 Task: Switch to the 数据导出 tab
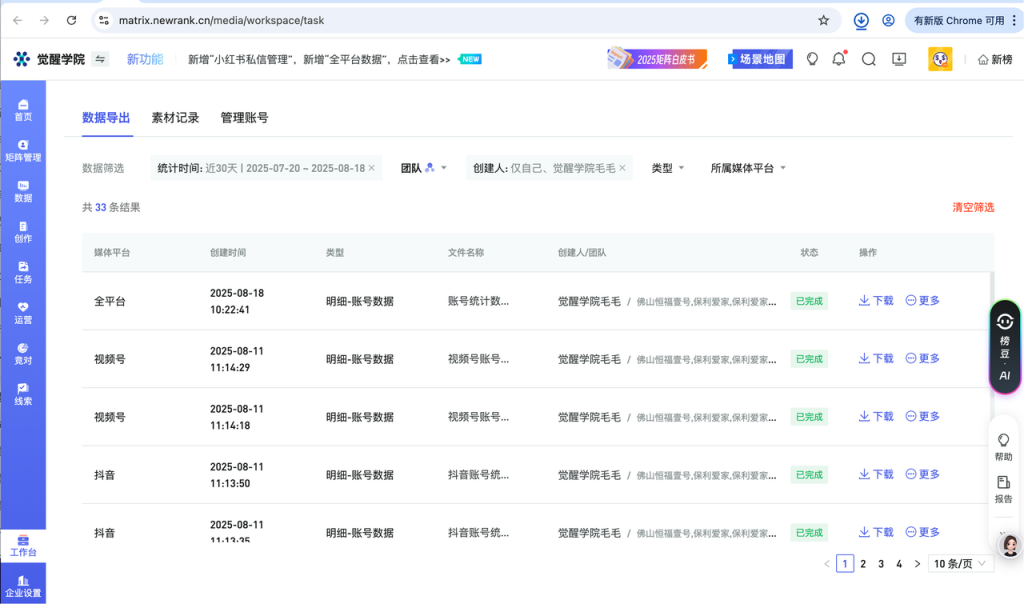(x=106, y=118)
